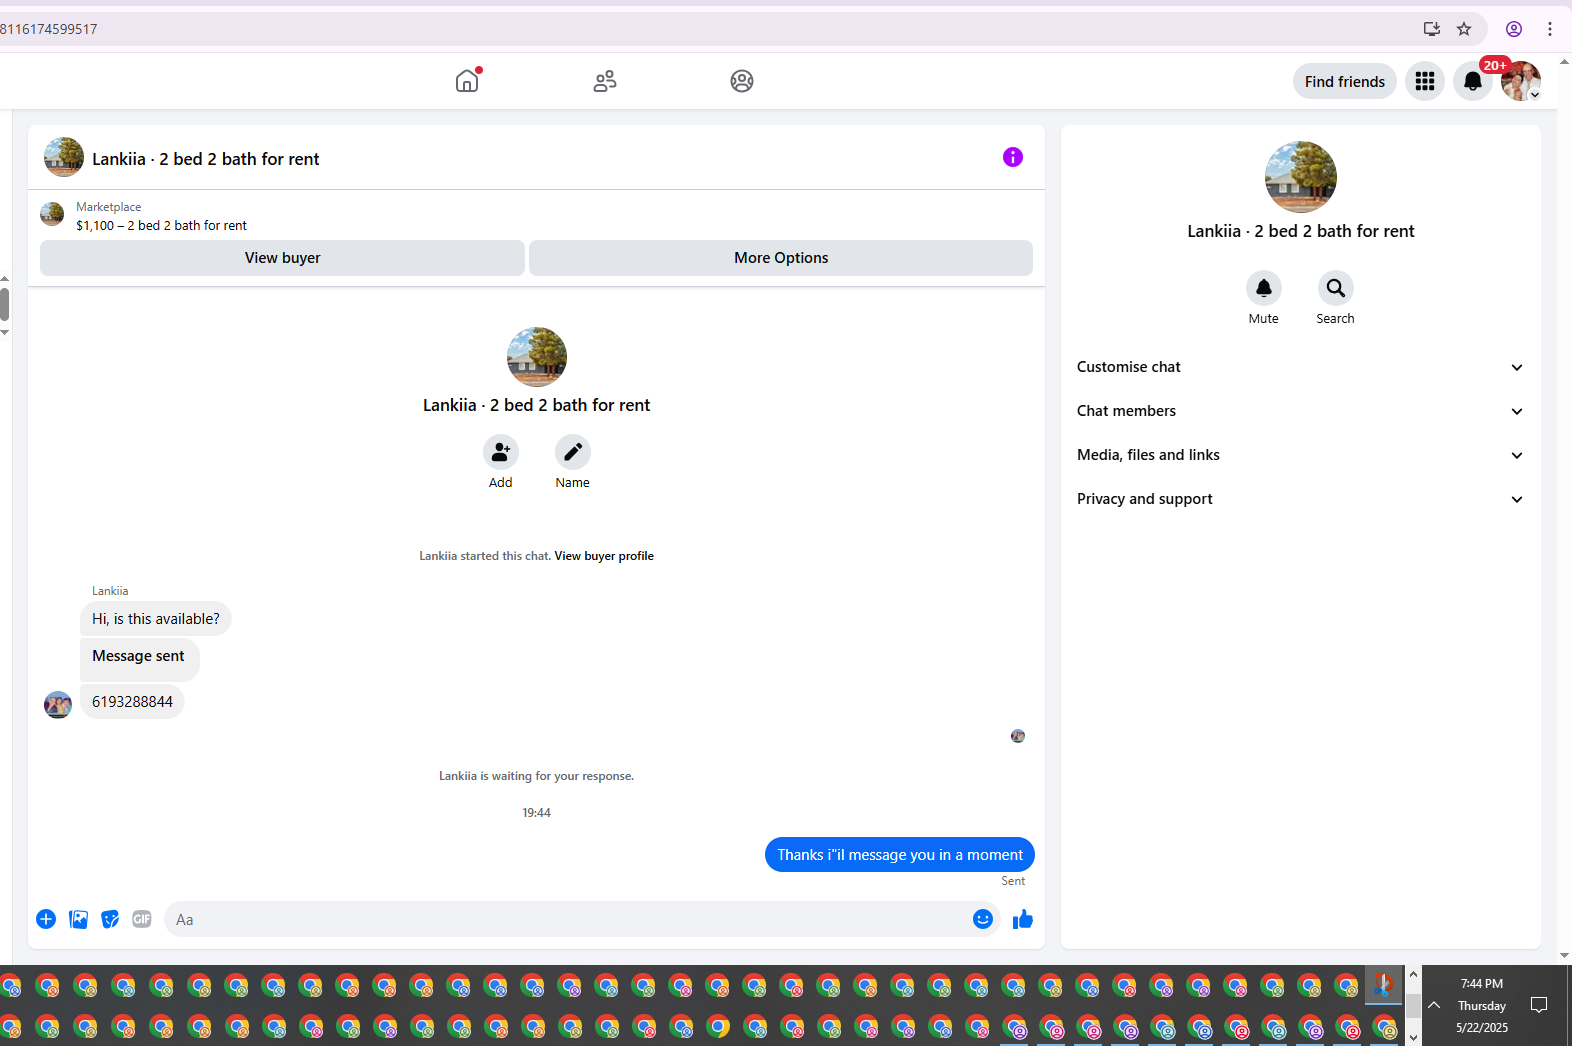Click the sender avatar beside phone number
The width and height of the screenshot is (1572, 1046).
[x=58, y=705]
